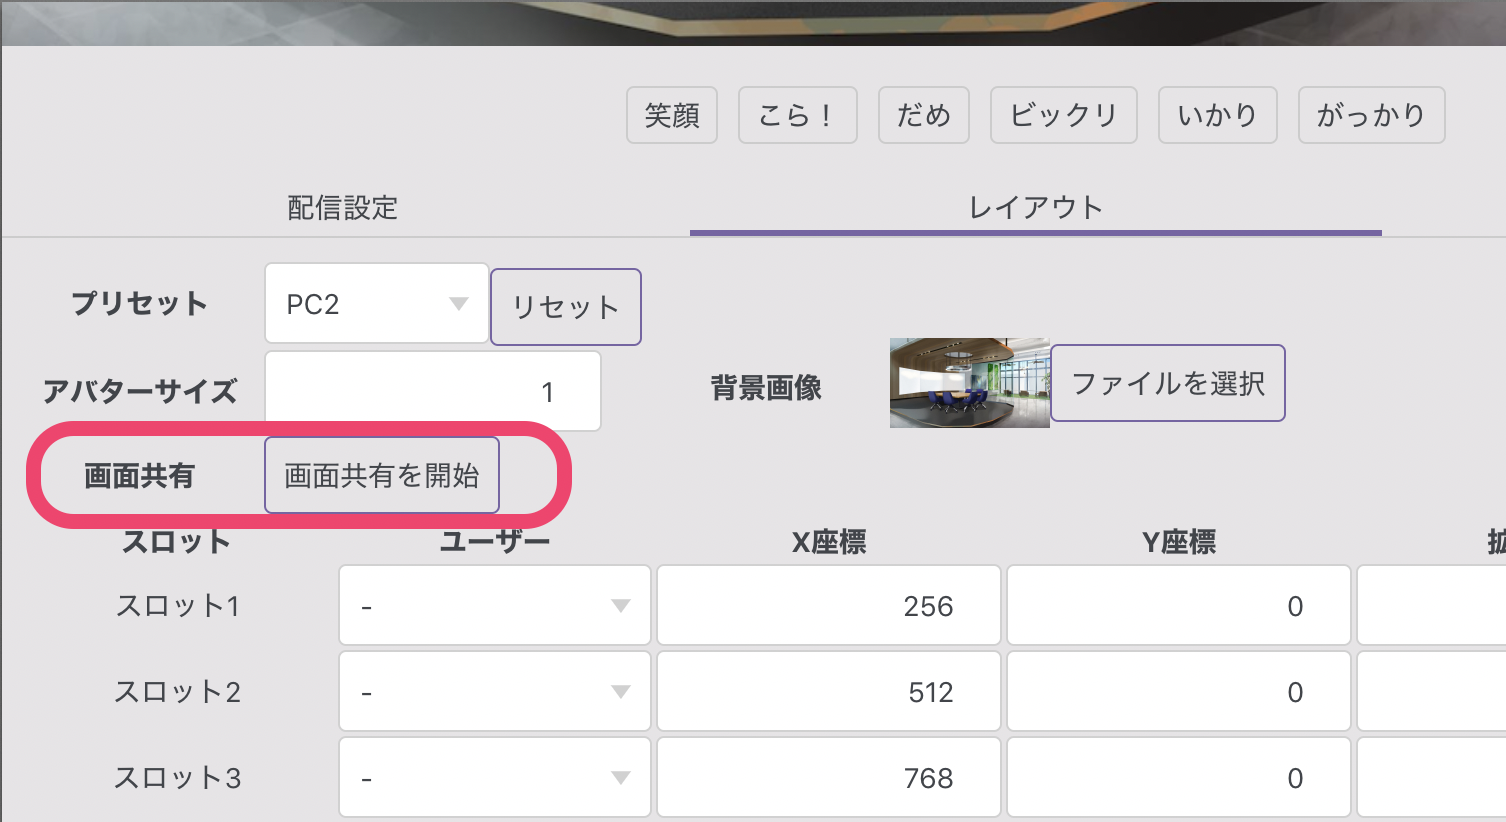
Task: Click スロット1 X座標 field showing 256
Action: [828, 606]
